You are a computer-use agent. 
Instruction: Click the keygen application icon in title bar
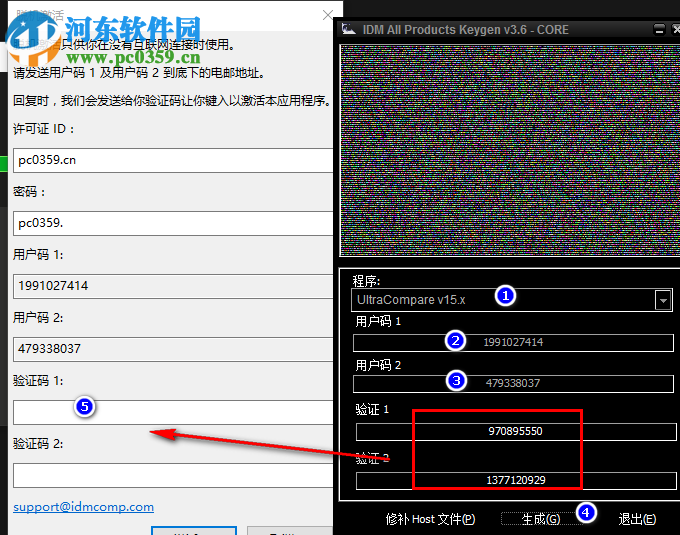point(349,29)
